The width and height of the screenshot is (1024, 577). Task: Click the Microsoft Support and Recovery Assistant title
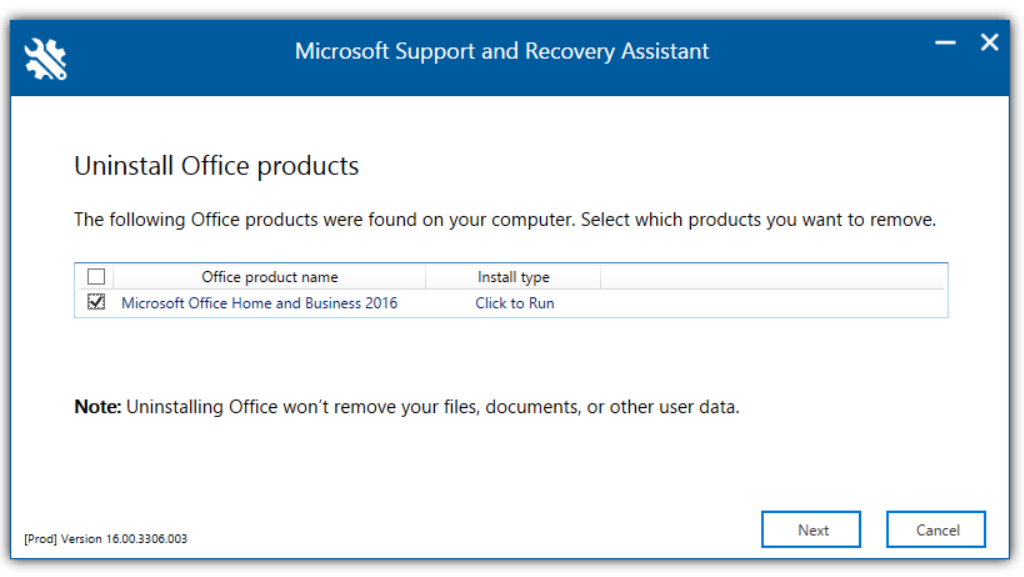[x=502, y=51]
